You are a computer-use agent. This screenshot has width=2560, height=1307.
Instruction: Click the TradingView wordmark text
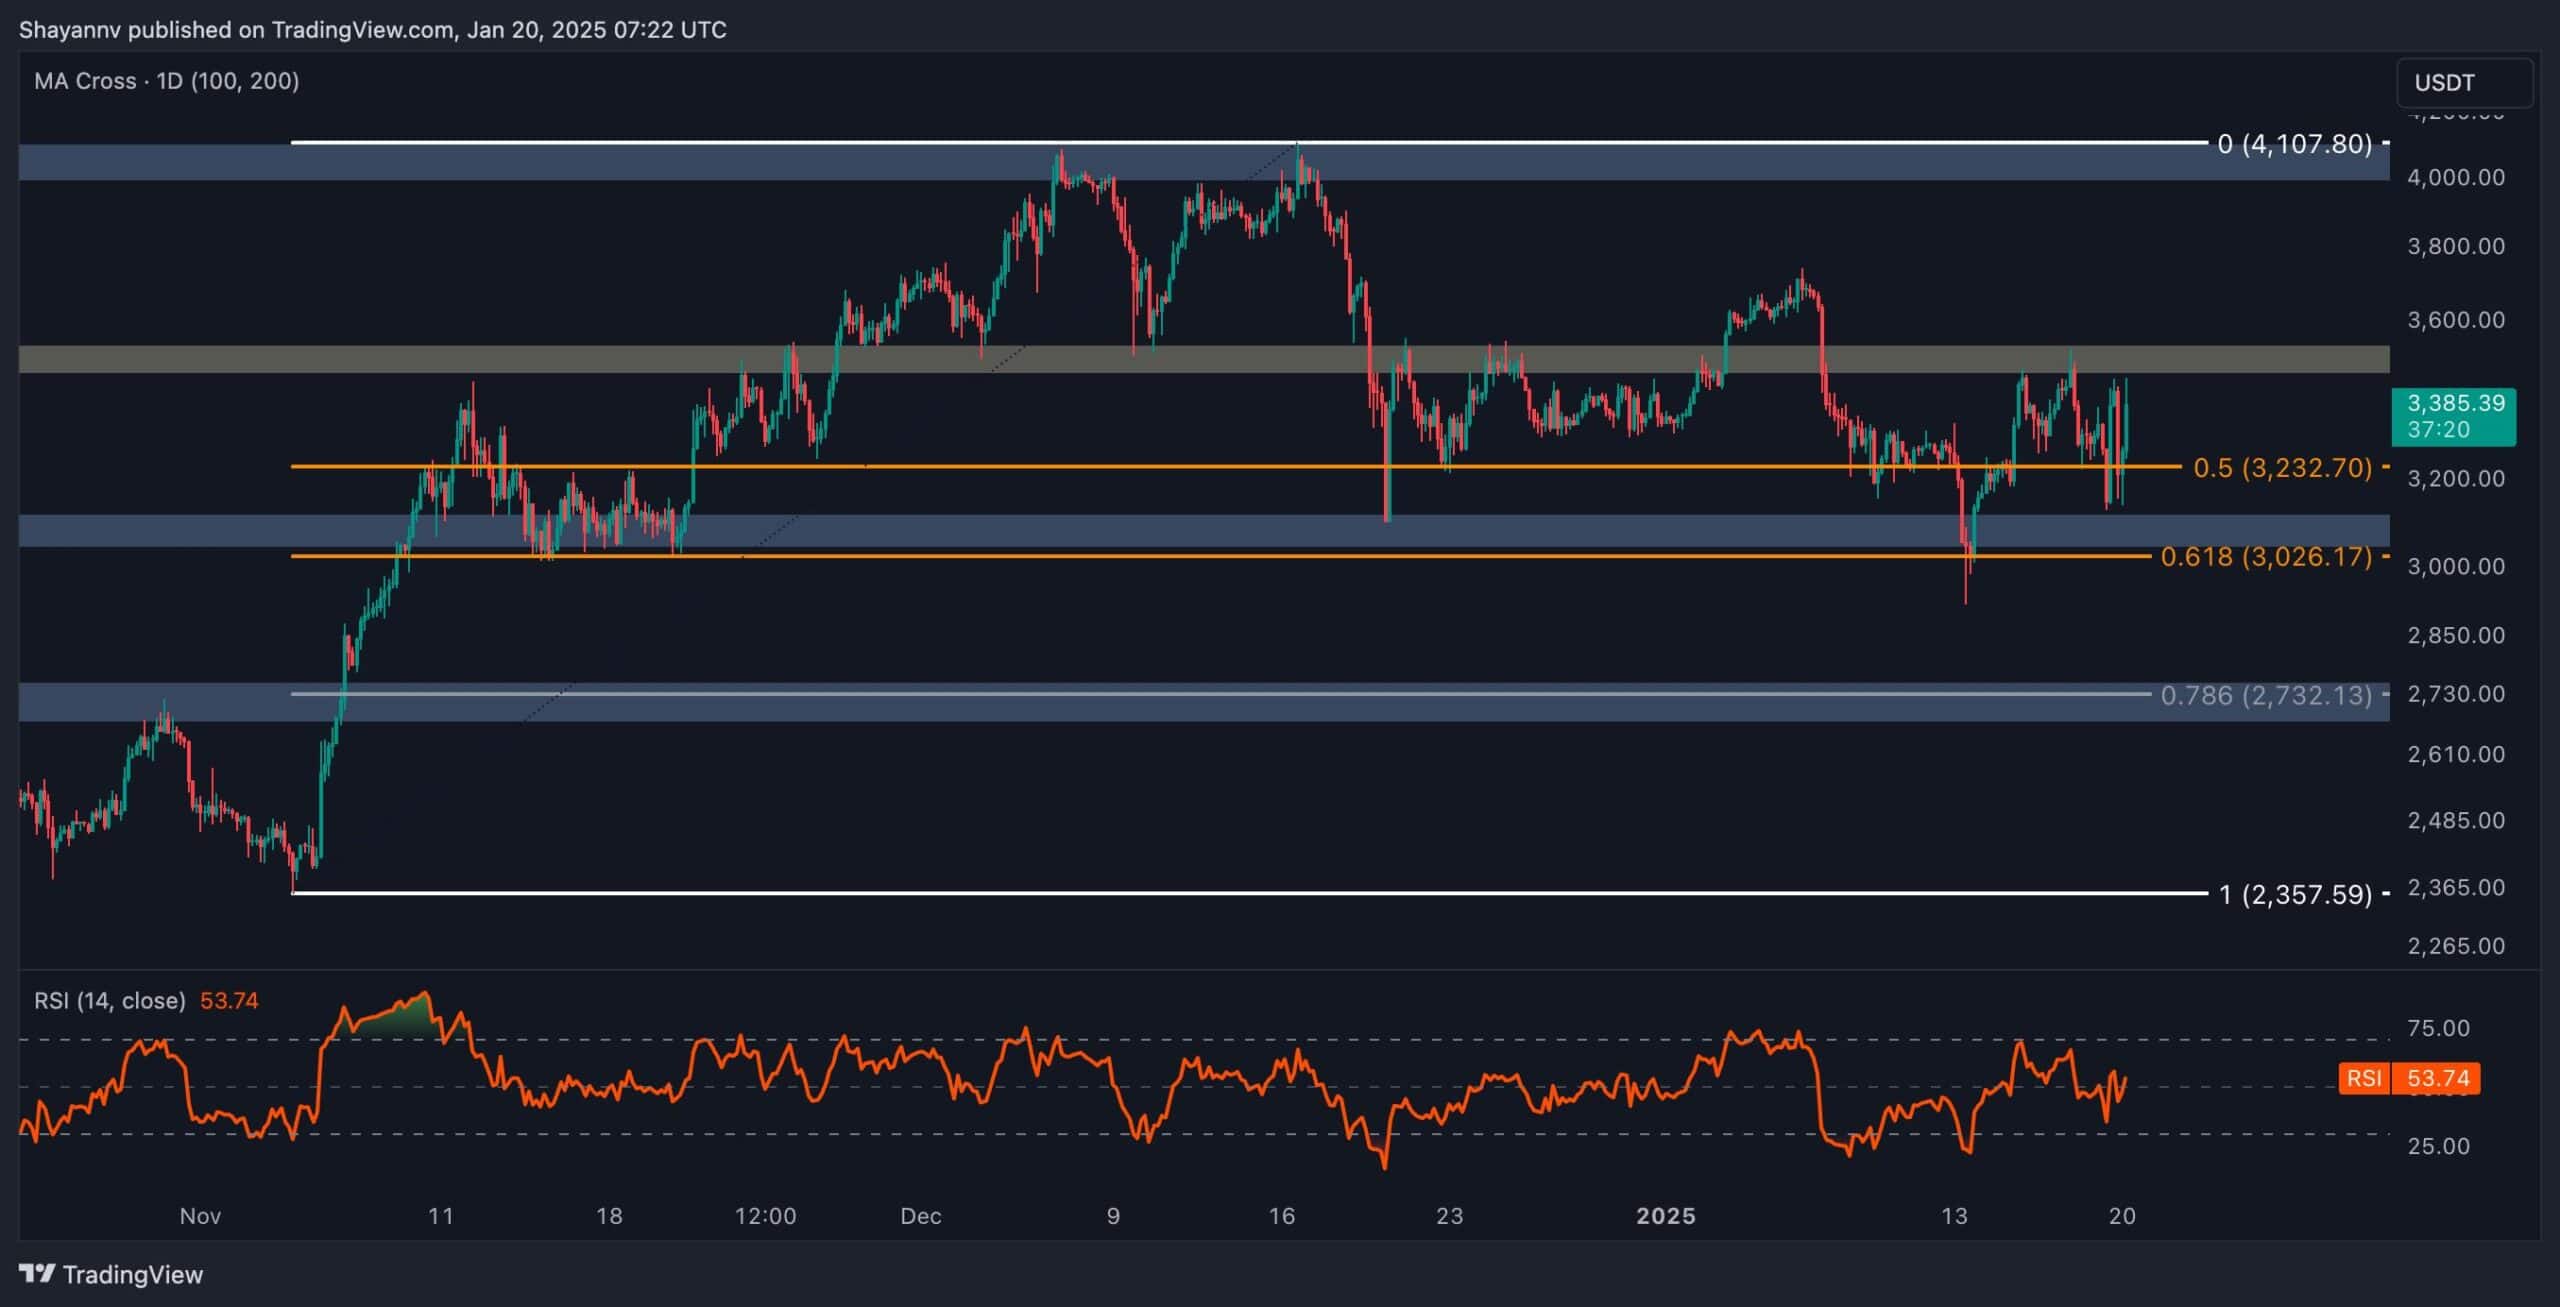[x=132, y=1274]
